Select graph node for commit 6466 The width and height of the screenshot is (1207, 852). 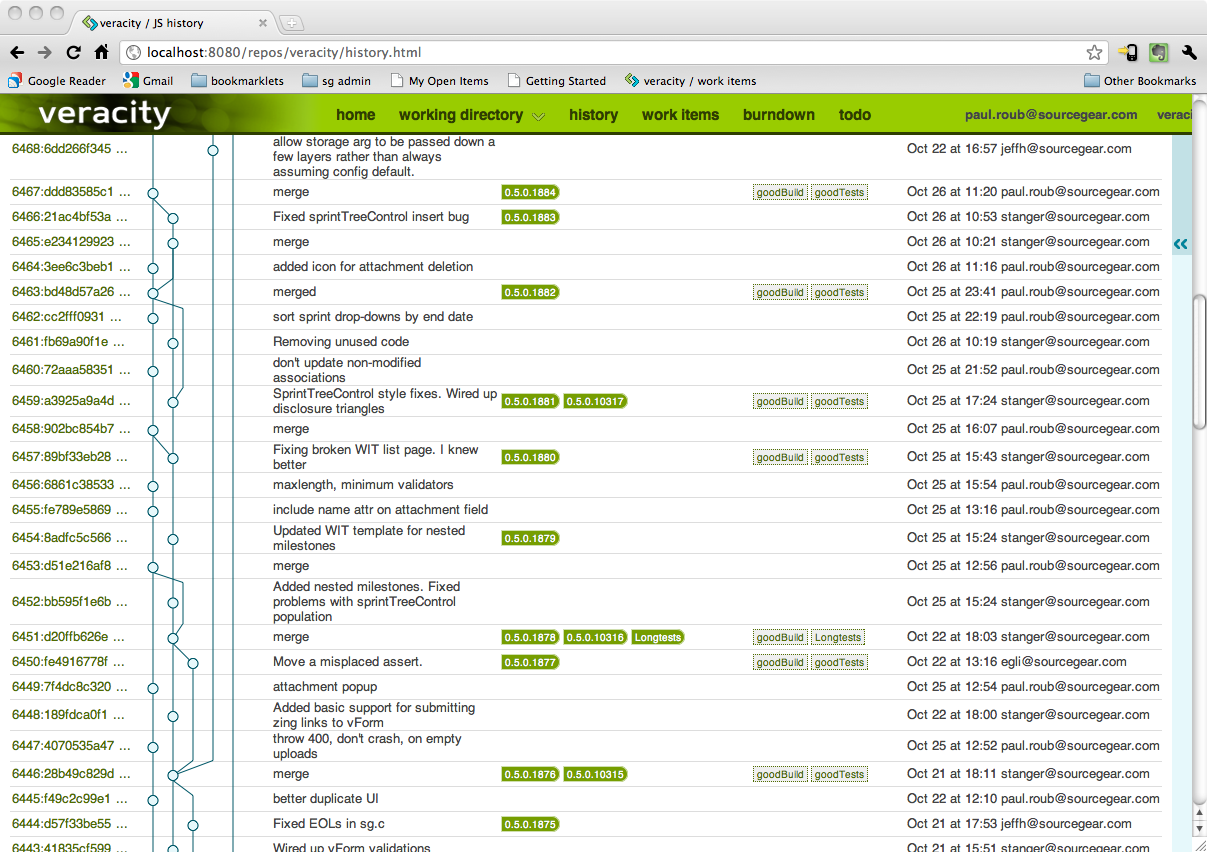pyautogui.click(x=173, y=217)
